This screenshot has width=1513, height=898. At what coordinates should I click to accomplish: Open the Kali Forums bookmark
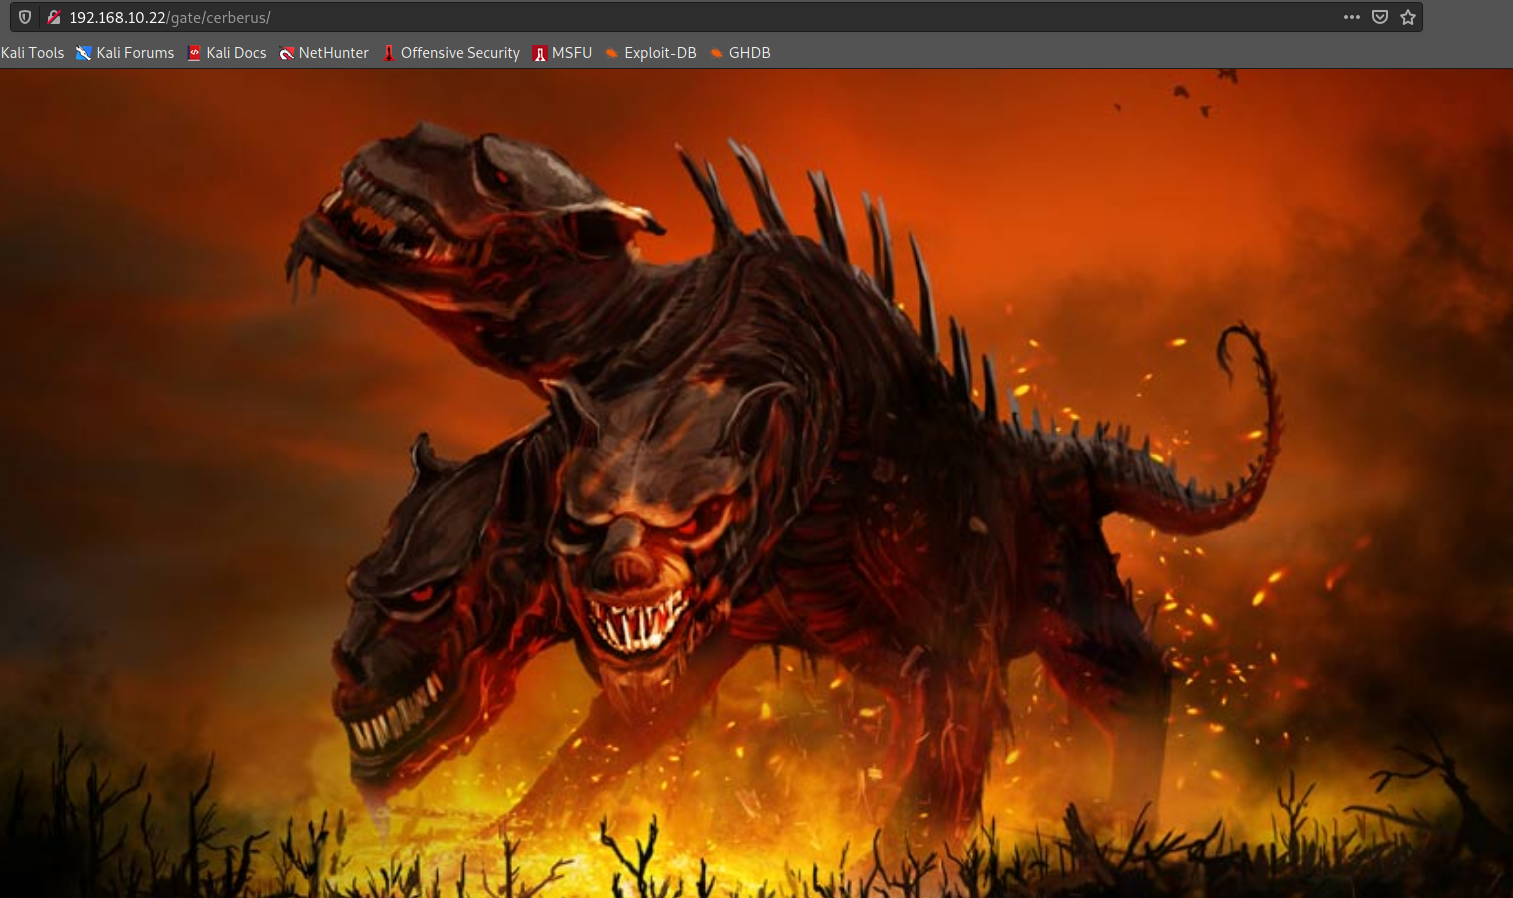pos(125,53)
